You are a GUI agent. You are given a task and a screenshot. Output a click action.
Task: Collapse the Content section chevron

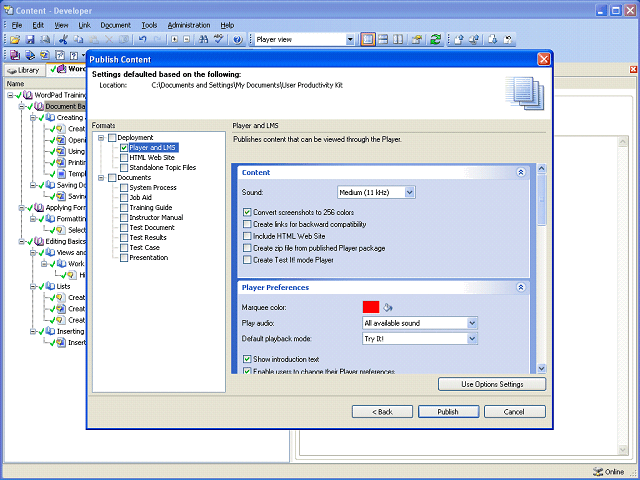pyautogui.click(x=521, y=172)
